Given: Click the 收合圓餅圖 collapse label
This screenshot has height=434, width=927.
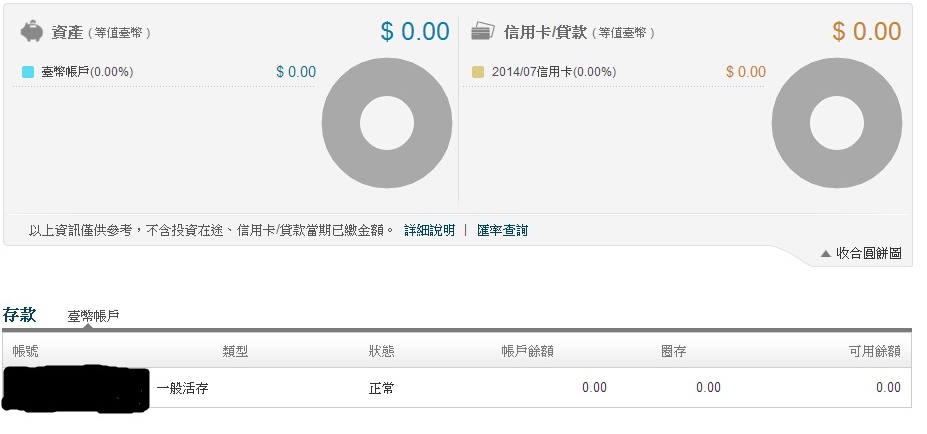Looking at the screenshot, I should (868, 254).
